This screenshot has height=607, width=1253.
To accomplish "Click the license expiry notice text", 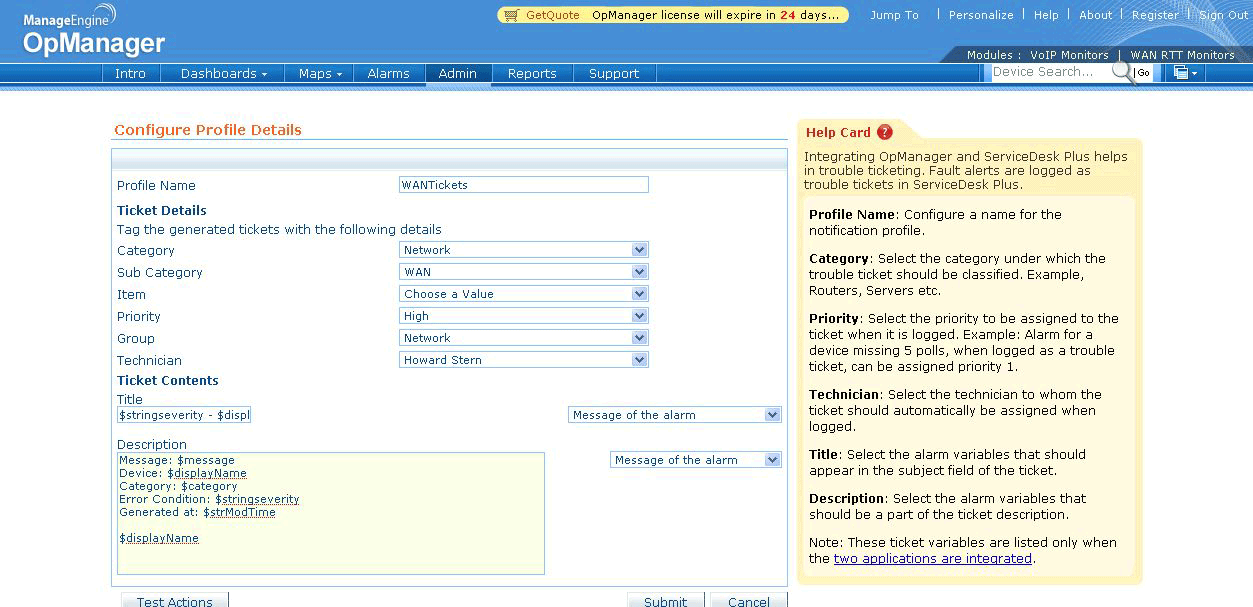I will [715, 15].
